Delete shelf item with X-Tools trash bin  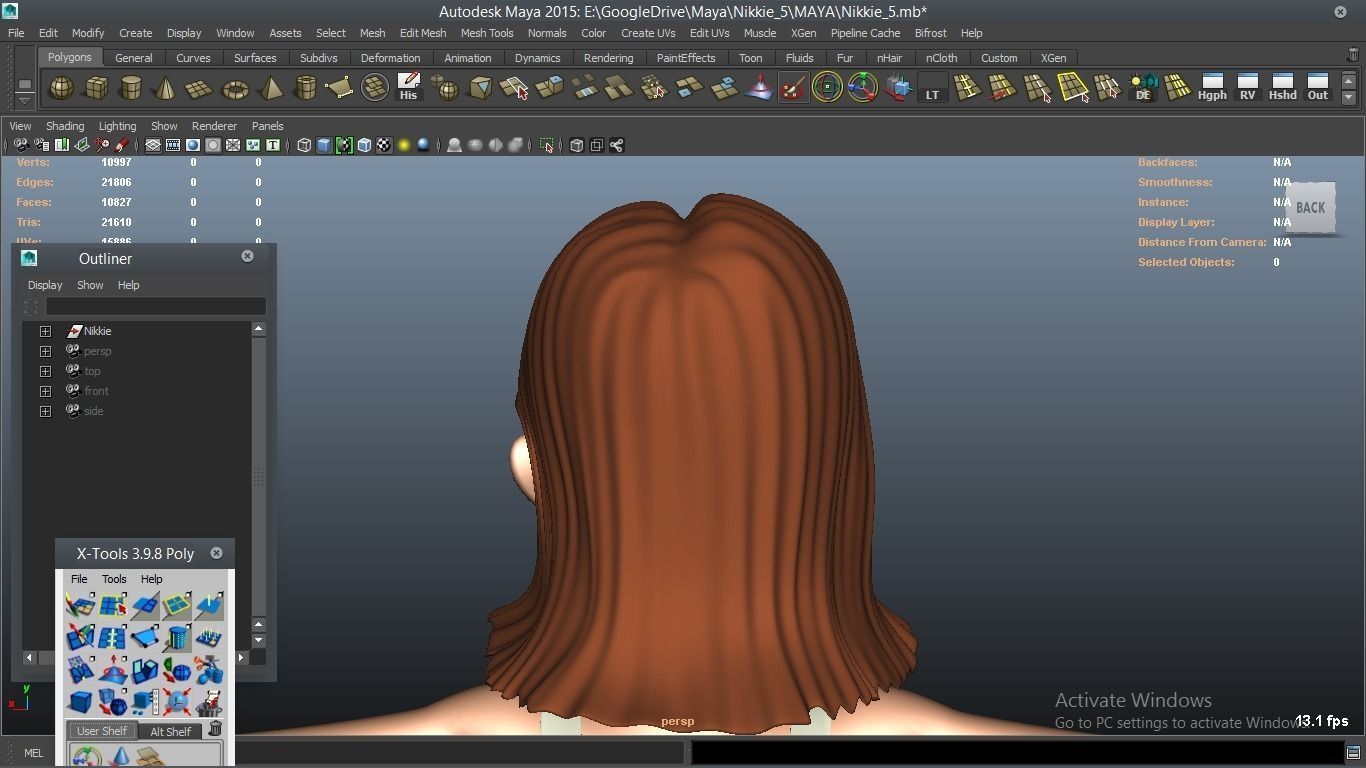click(x=215, y=729)
